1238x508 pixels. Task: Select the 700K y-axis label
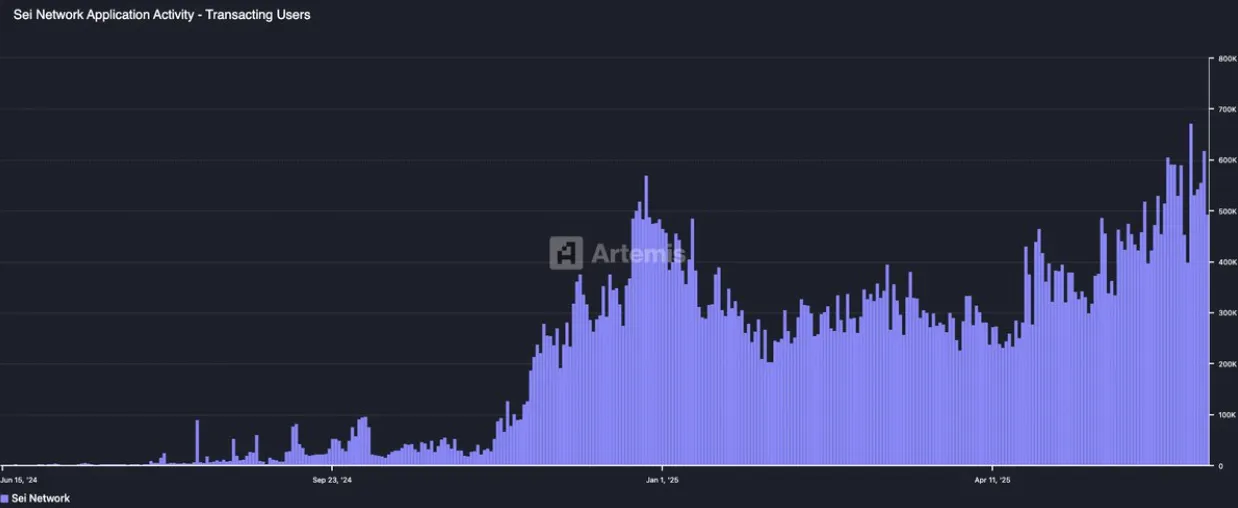tap(1227, 109)
